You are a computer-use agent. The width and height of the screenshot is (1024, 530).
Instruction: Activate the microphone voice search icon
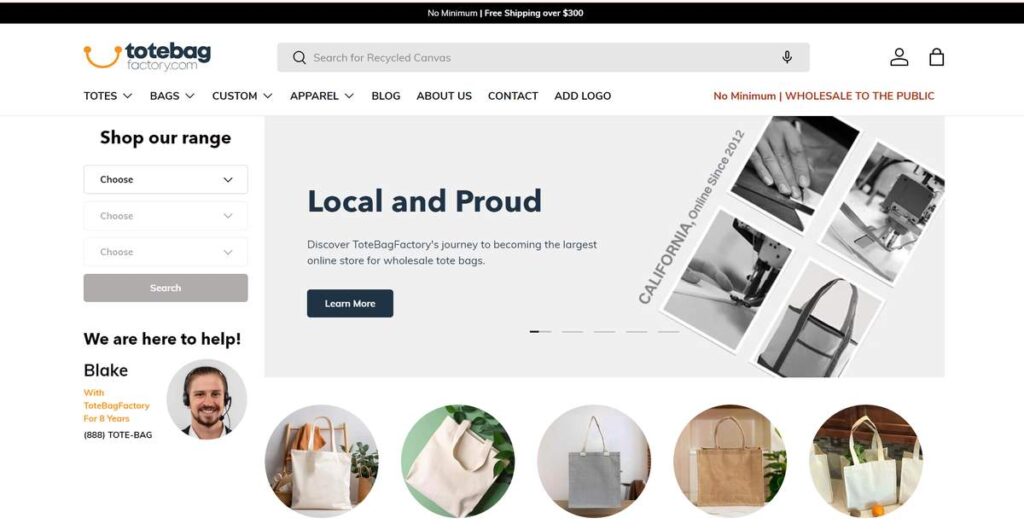pos(787,57)
